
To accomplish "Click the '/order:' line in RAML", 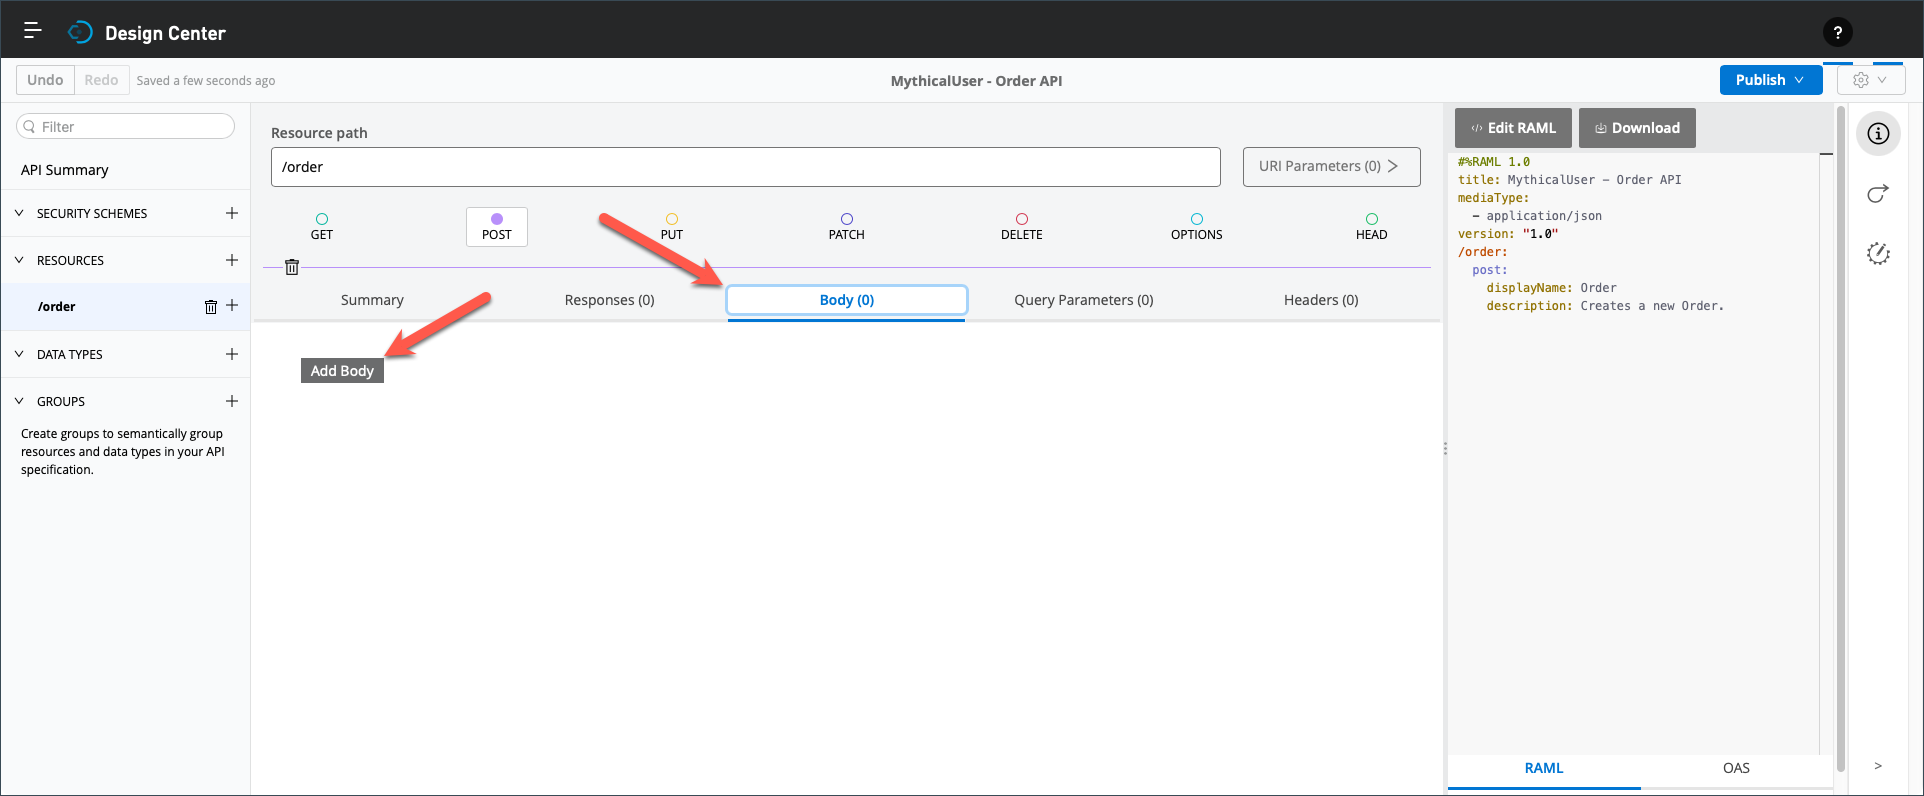I will (1482, 252).
